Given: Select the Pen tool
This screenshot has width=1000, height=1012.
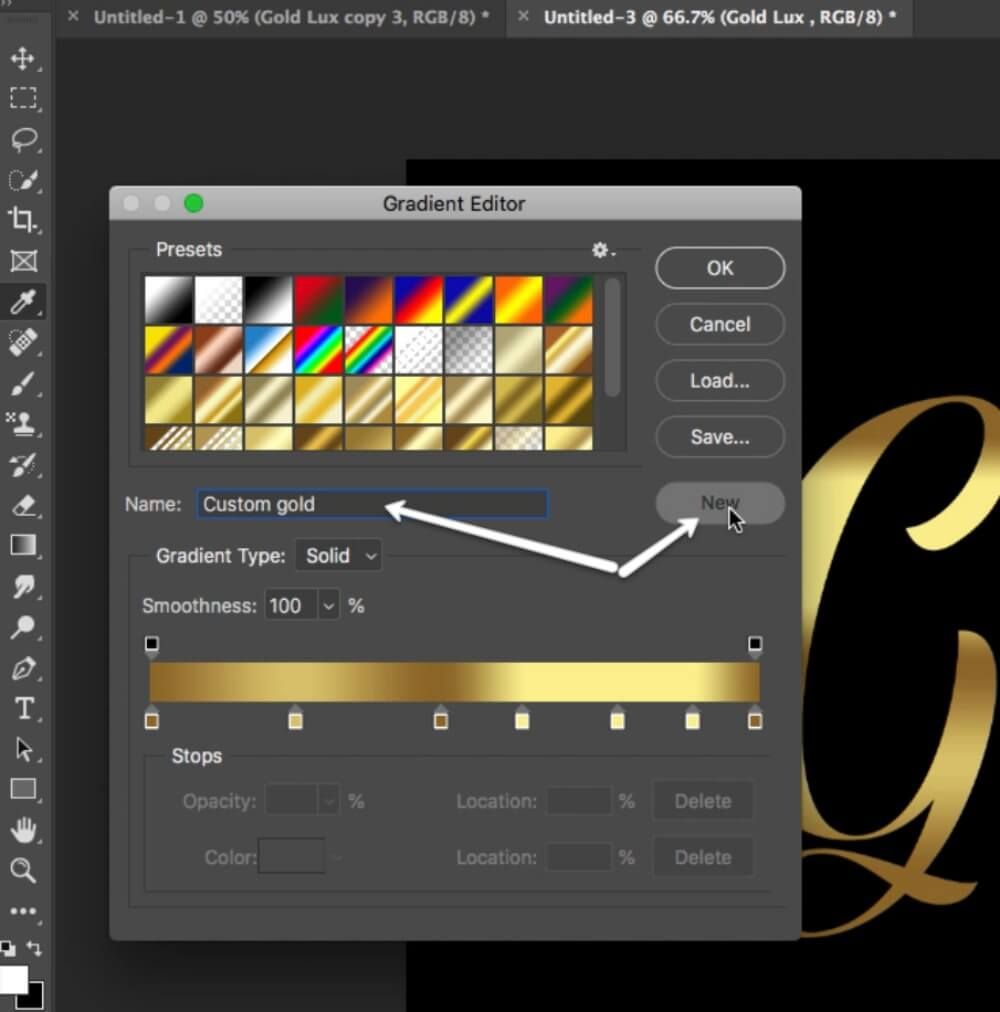Looking at the screenshot, I should click(23, 667).
